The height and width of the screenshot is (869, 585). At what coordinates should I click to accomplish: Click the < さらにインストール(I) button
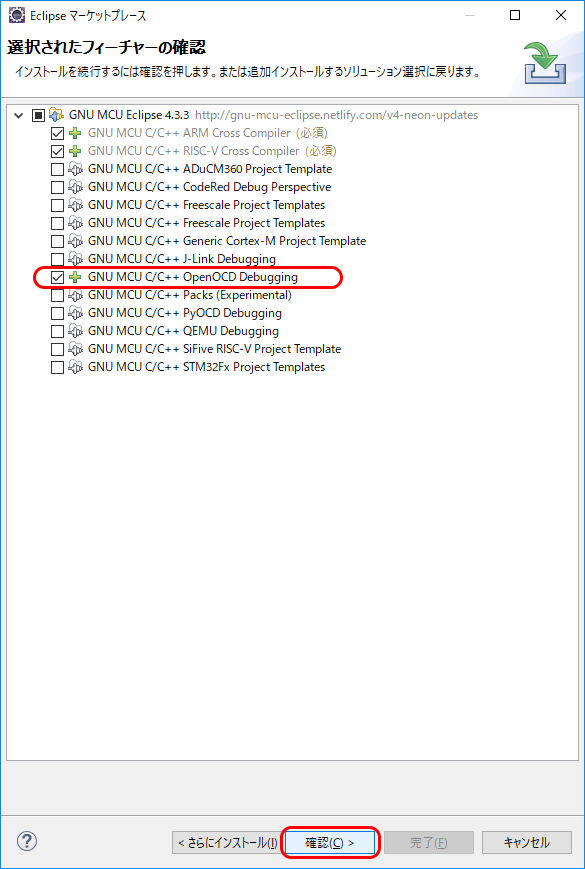228,843
